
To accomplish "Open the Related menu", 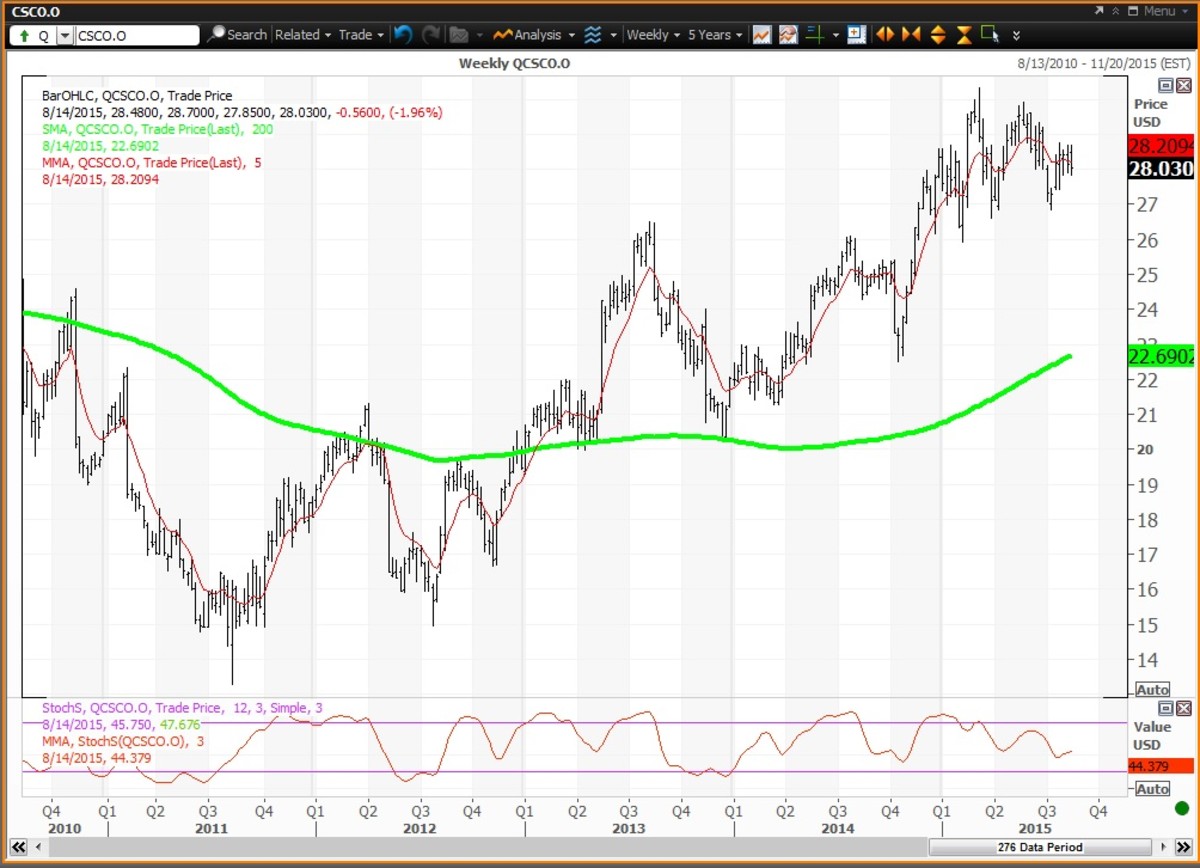I will 303,35.
